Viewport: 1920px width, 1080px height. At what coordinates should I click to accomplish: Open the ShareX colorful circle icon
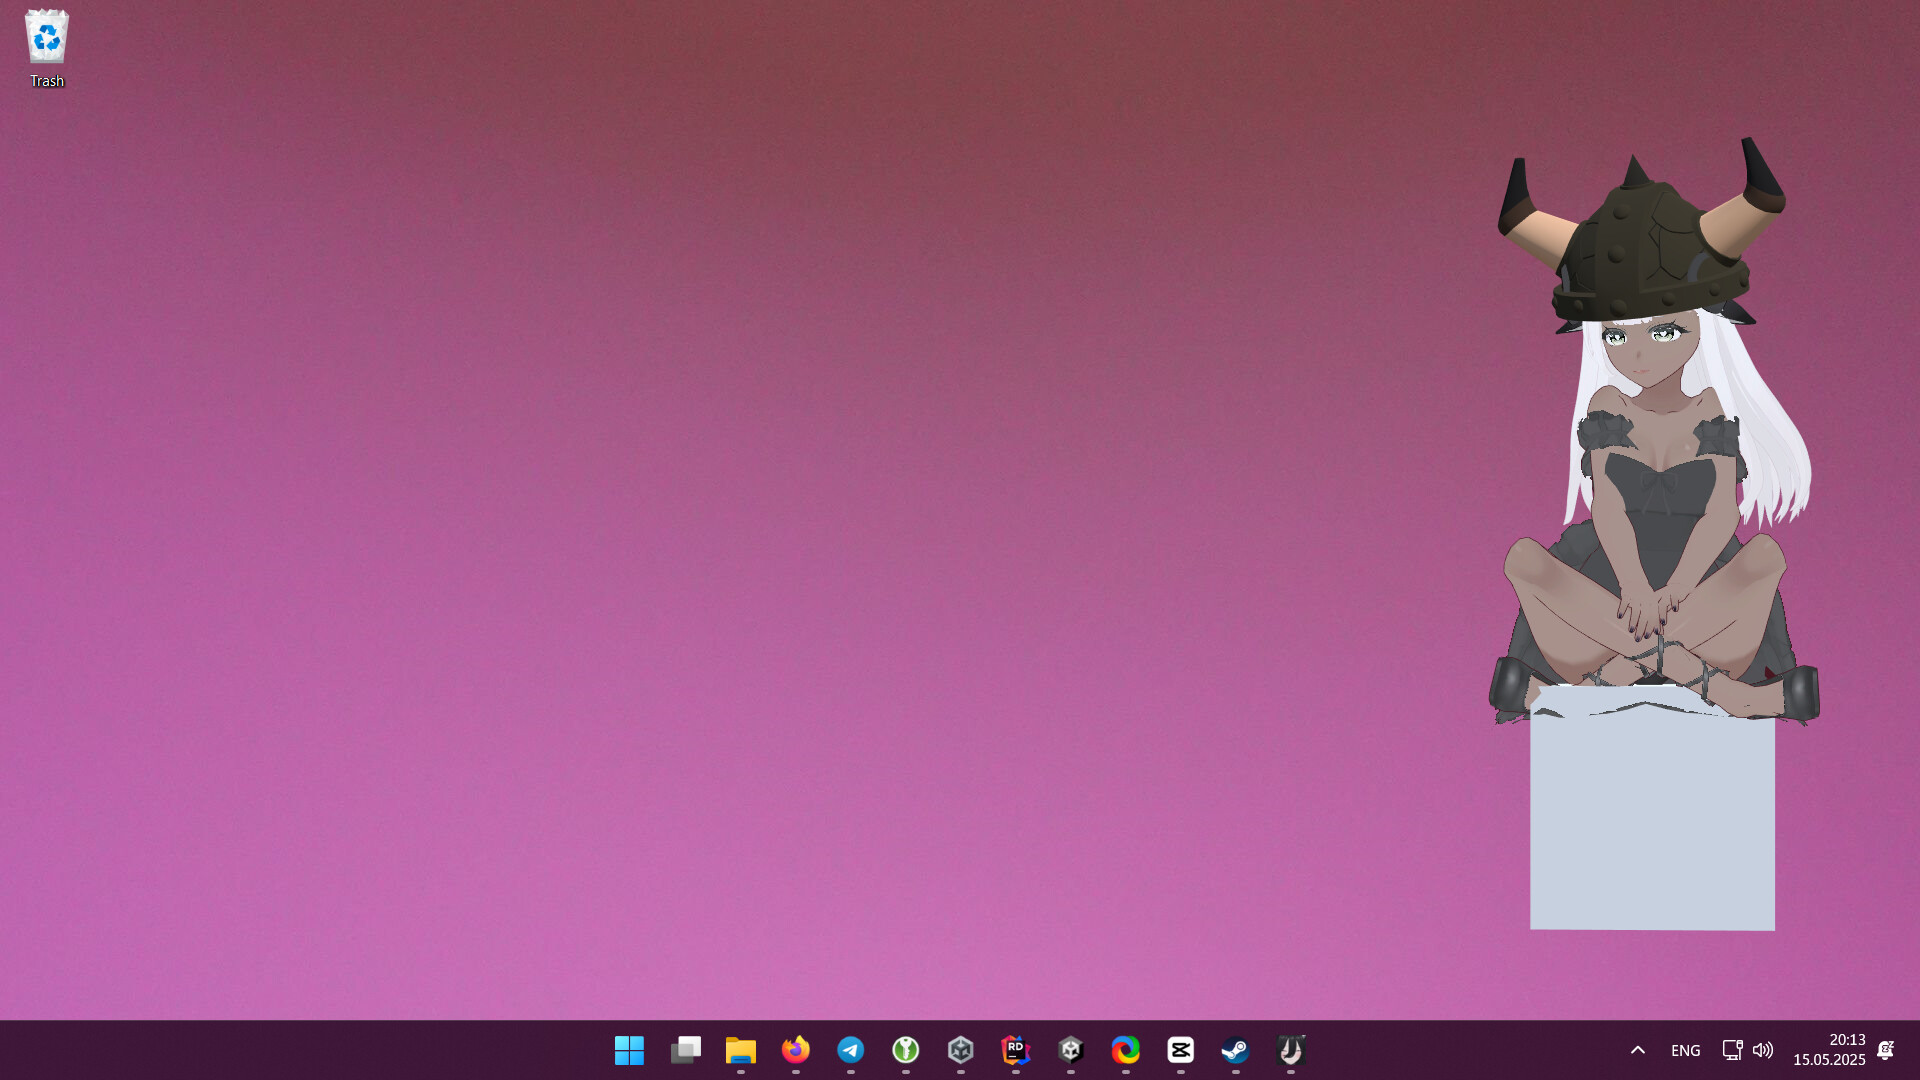point(1126,1050)
